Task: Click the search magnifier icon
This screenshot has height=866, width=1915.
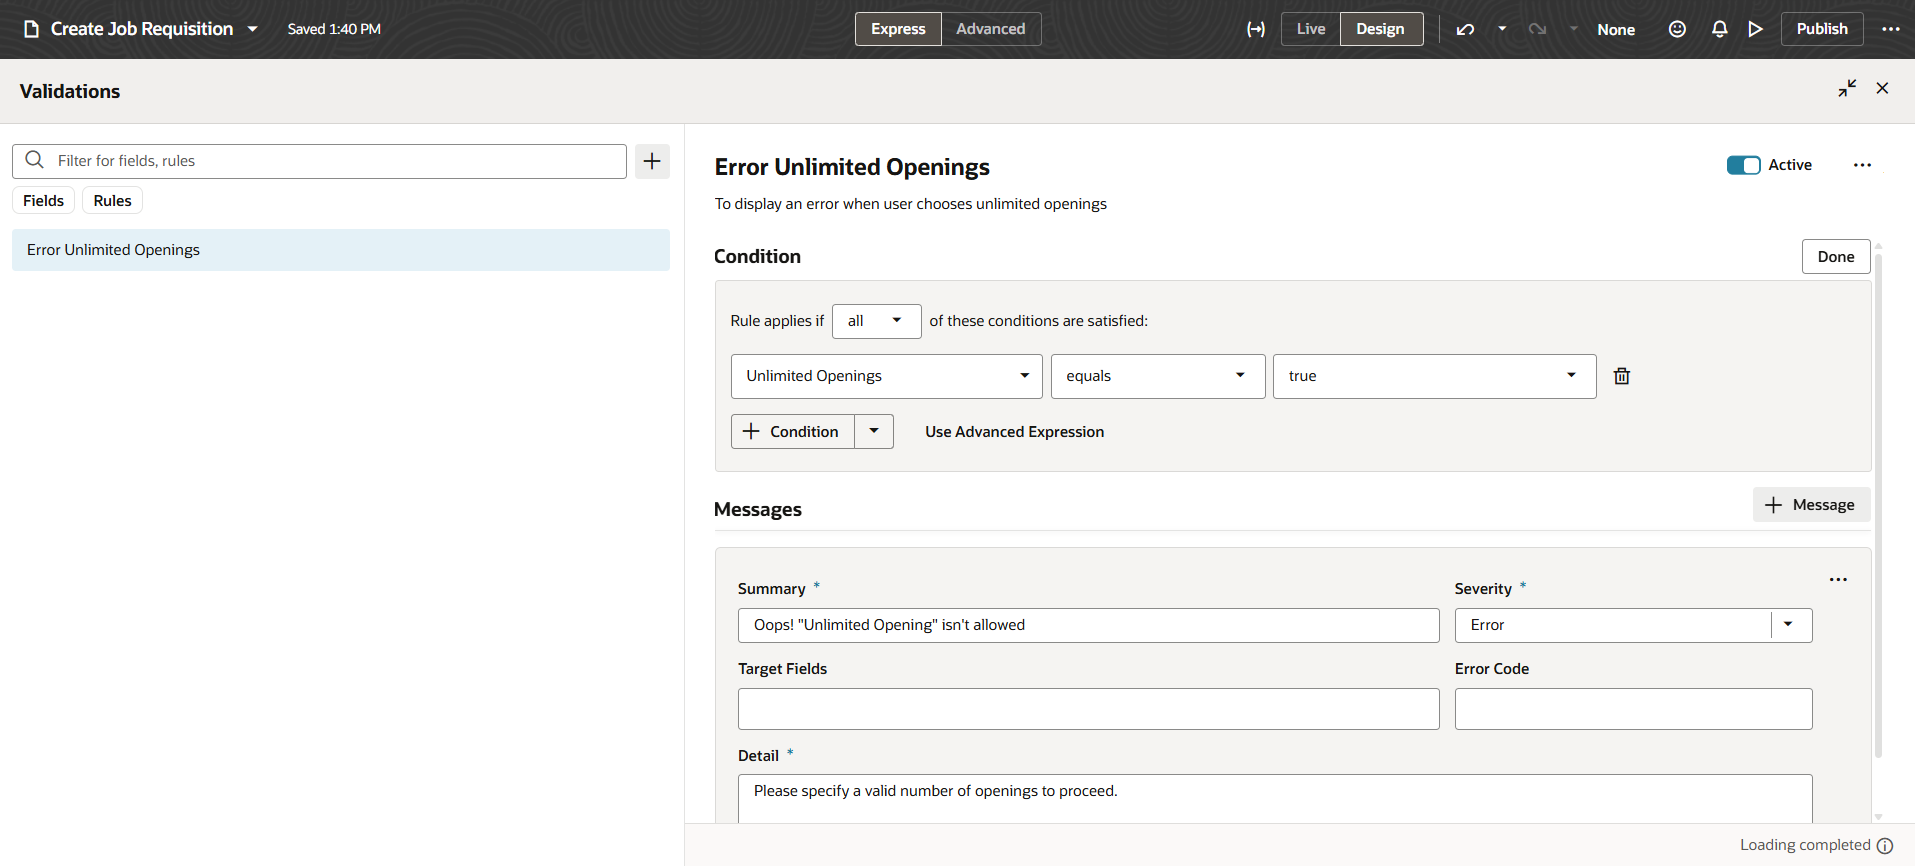Action: pyautogui.click(x=34, y=160)
